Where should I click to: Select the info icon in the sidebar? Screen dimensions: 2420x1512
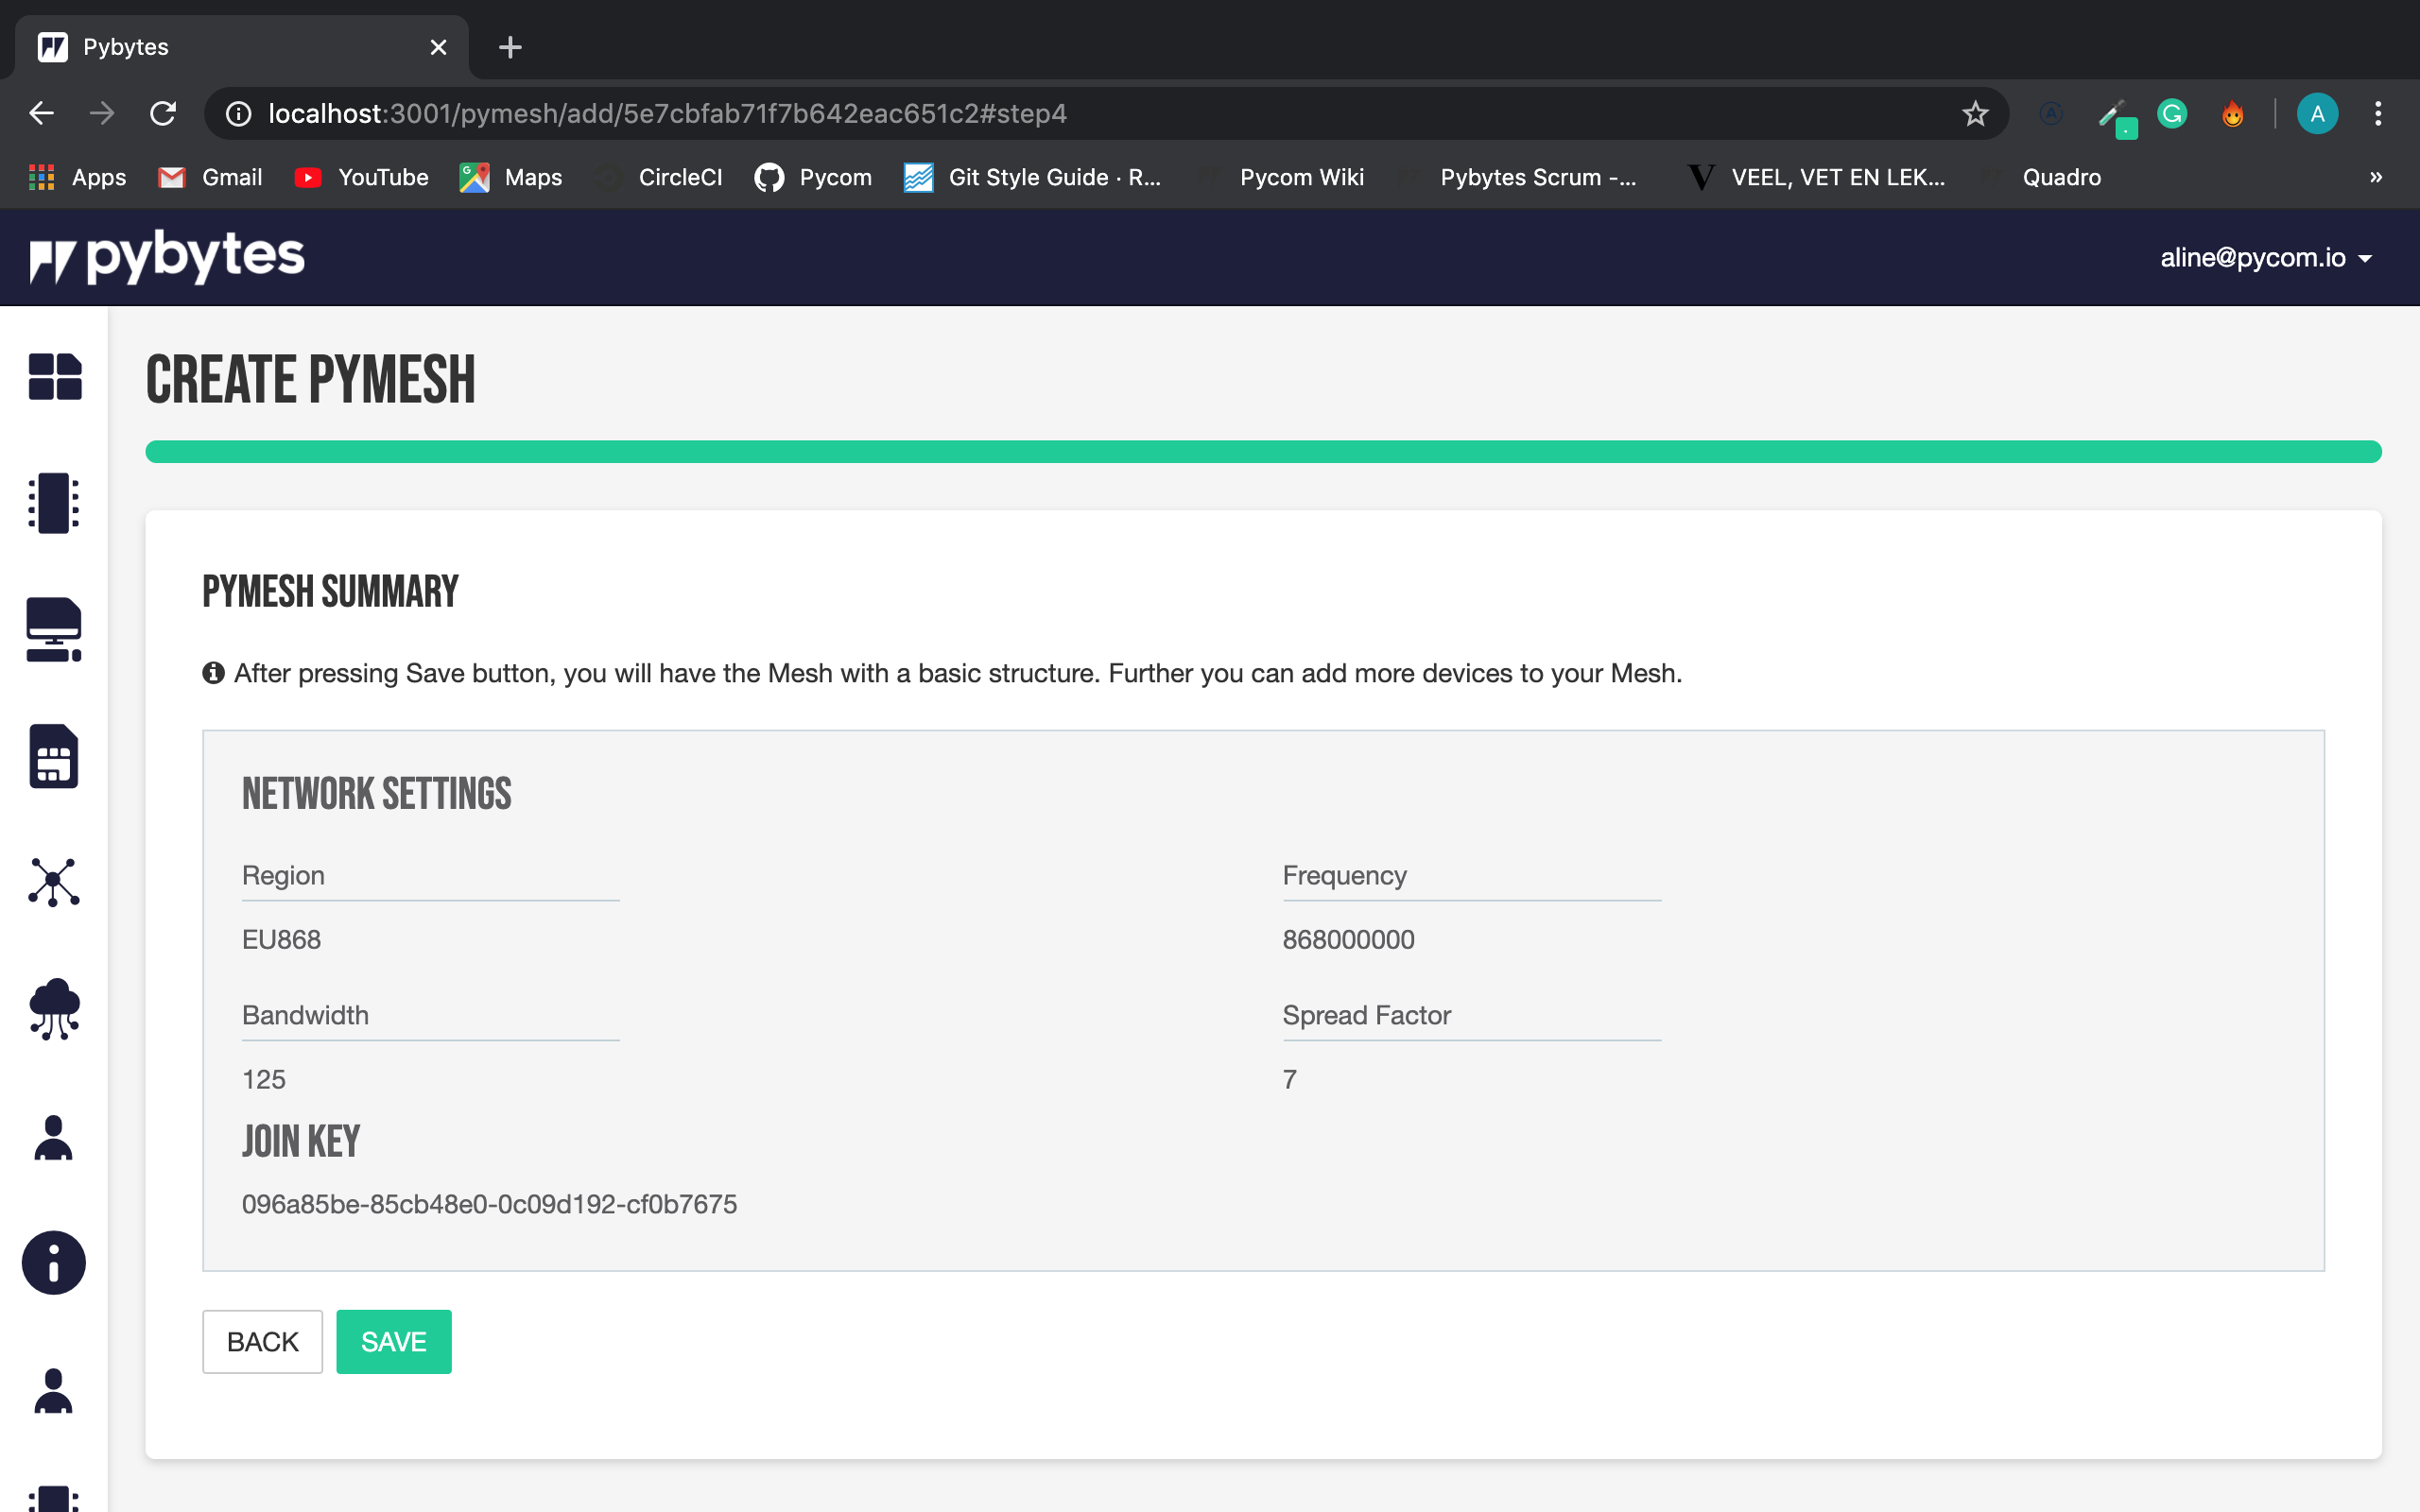[x=53, y=1262]
